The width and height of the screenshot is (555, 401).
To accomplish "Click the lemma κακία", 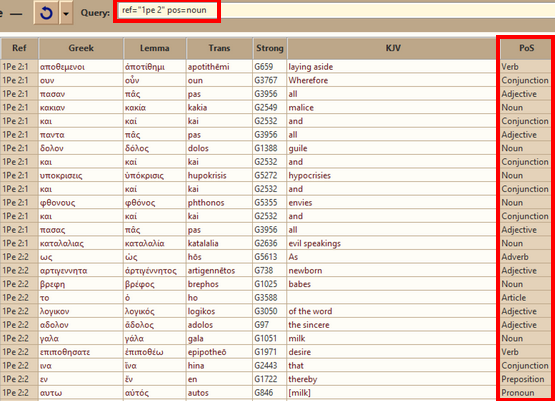I will click(135, 108).
